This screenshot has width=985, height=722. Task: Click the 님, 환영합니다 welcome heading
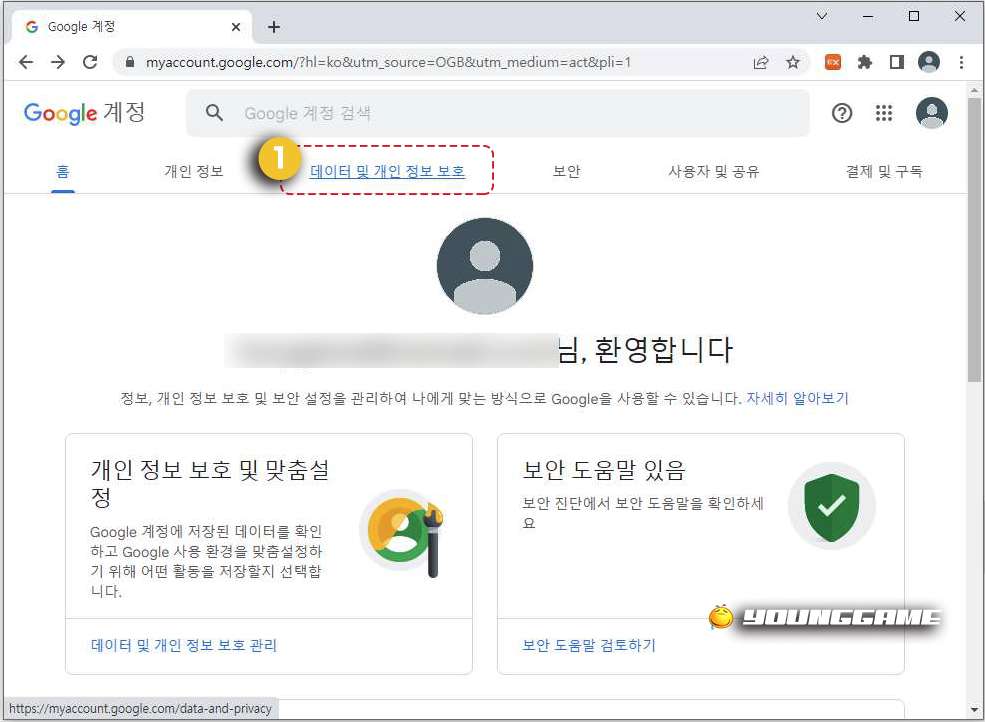[x=645, y=350]
